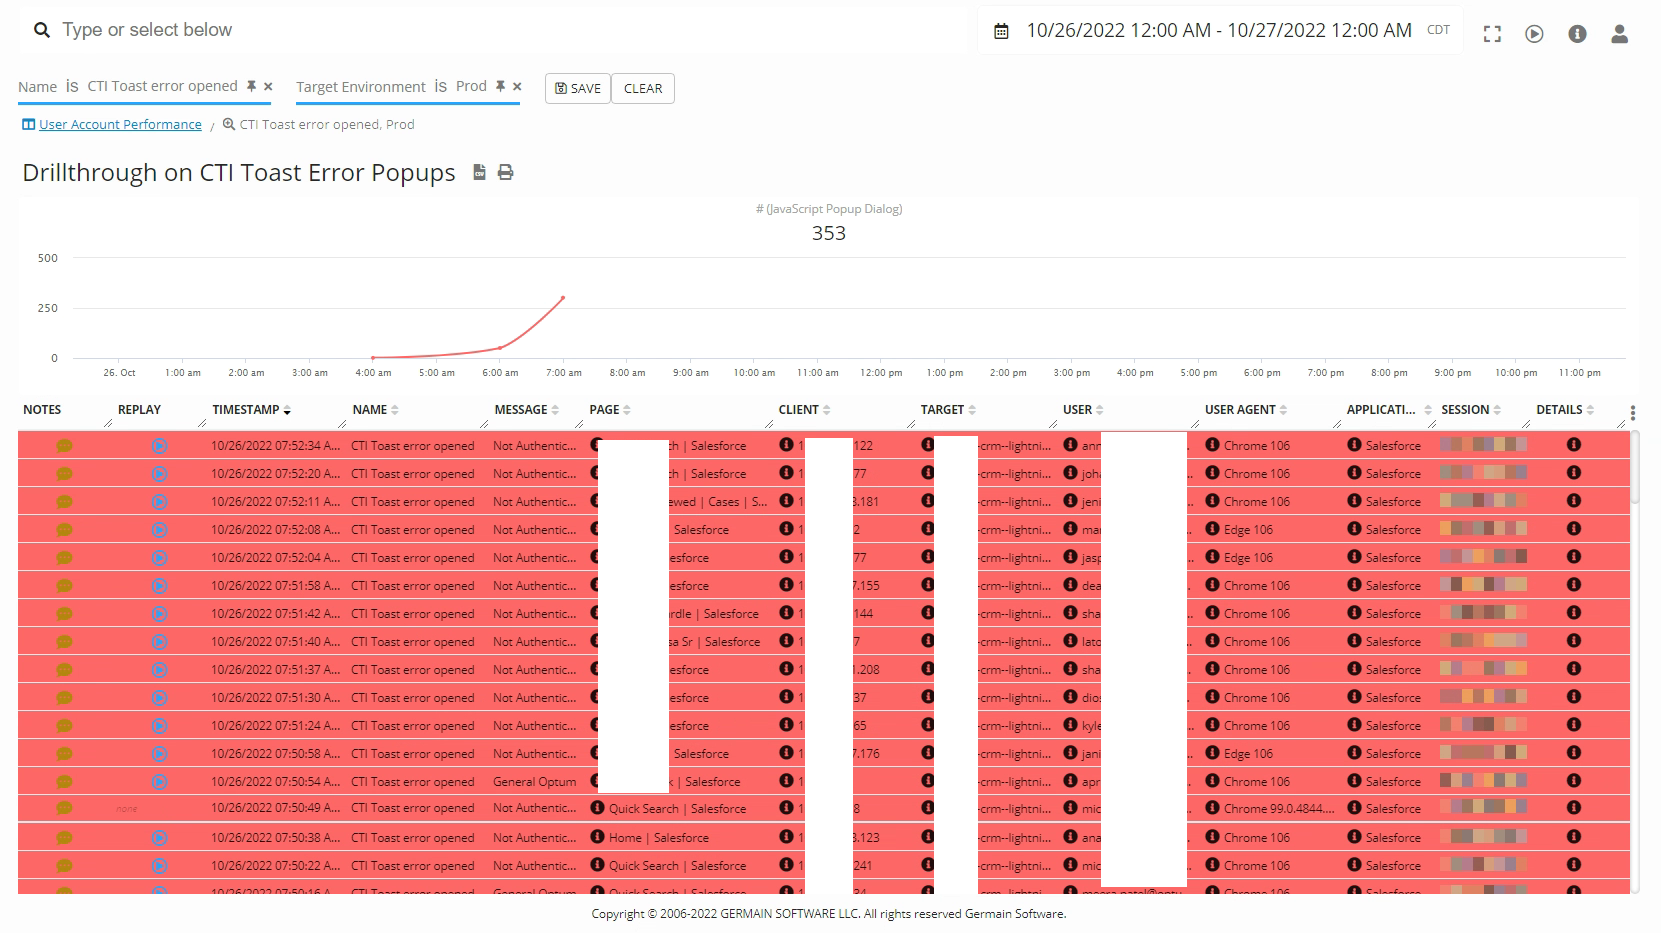Export table using the CSV file icon

pyautogui.click(x=479, y=172)
